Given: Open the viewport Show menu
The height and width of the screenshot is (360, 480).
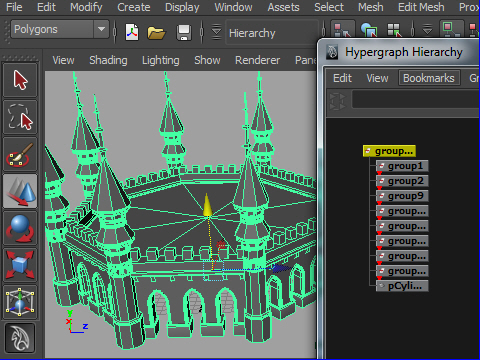Looking at the screenshot, I should point(207,60).
